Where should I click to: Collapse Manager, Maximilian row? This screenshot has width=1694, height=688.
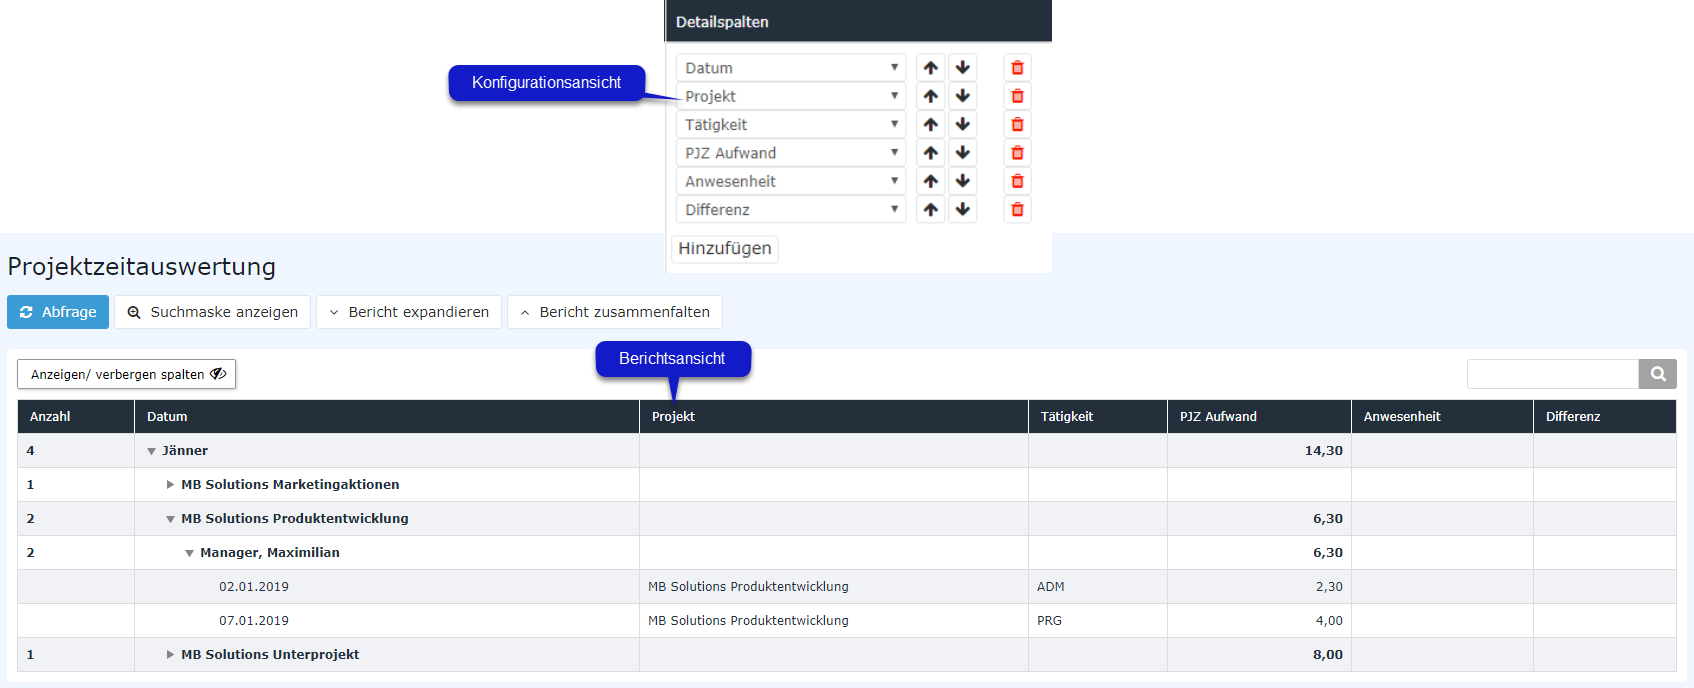[x=189, y=553]
